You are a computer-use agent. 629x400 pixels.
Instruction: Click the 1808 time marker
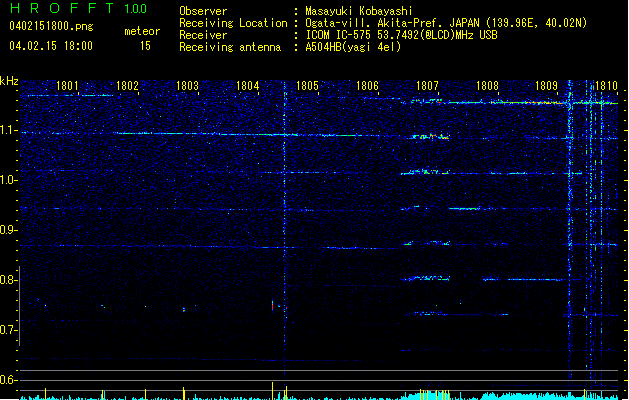pos(487,86)
